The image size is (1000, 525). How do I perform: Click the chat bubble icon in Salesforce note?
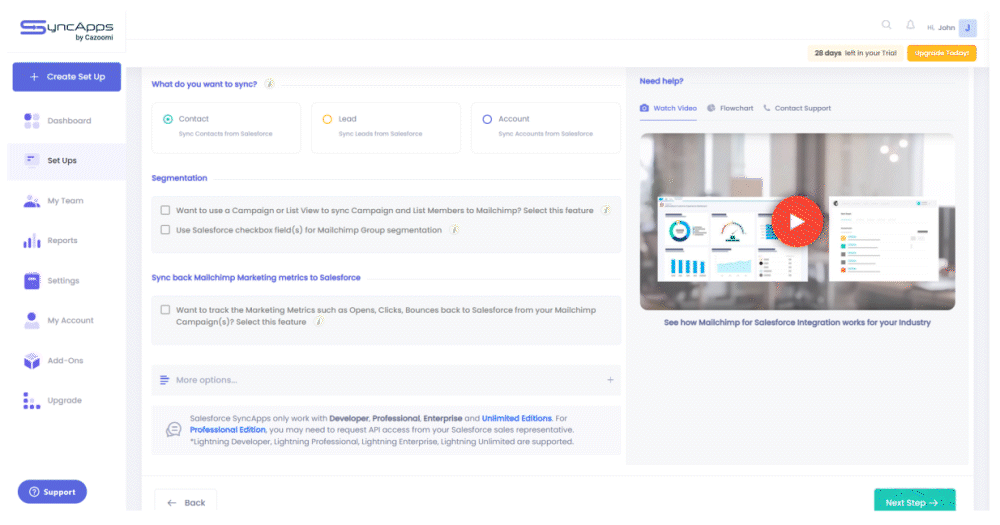pyautogui.click(x=173, y=429)
